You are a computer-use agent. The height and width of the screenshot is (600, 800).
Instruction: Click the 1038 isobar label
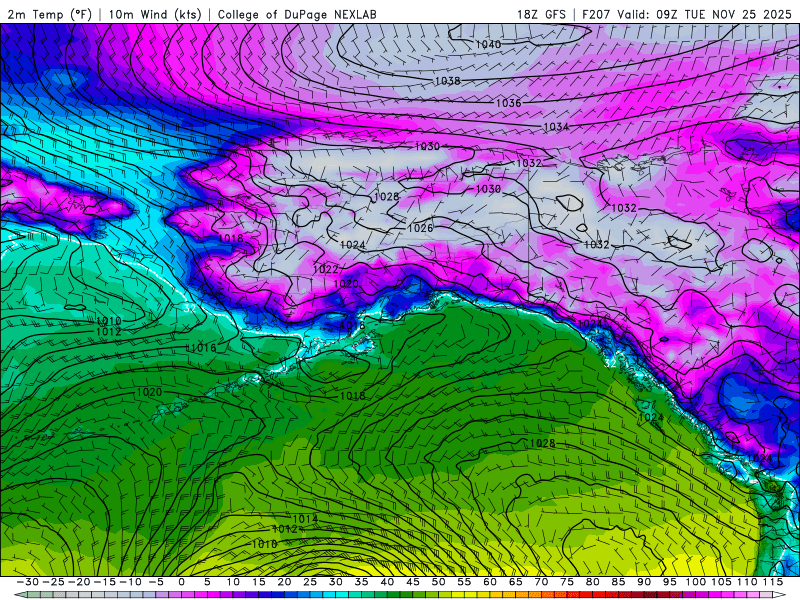point(447,81)
